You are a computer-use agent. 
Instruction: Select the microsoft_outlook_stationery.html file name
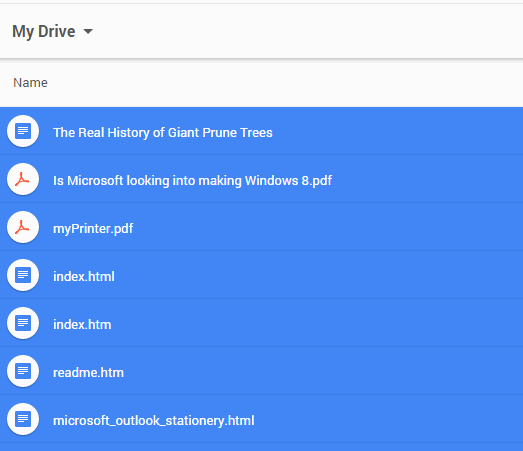tap(154, 421)
